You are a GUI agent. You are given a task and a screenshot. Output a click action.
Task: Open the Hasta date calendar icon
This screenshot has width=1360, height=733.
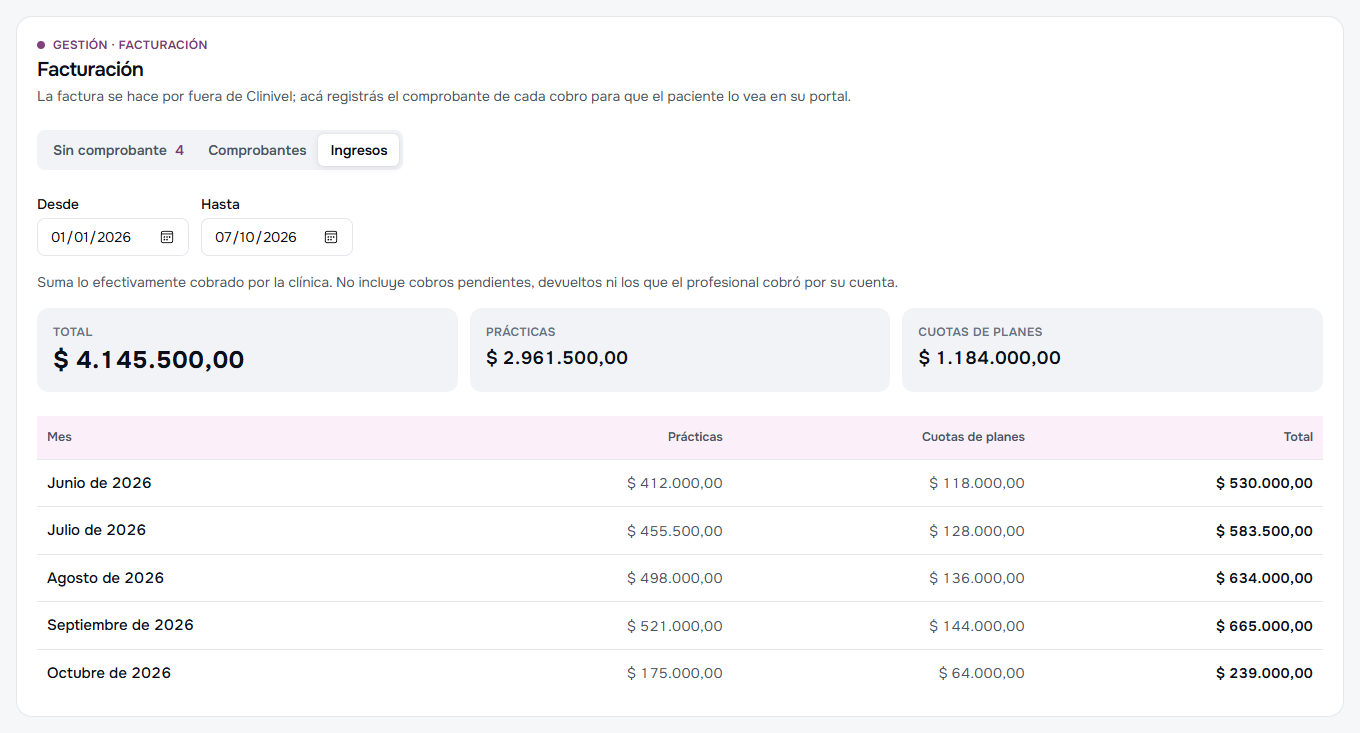[331, 237]
